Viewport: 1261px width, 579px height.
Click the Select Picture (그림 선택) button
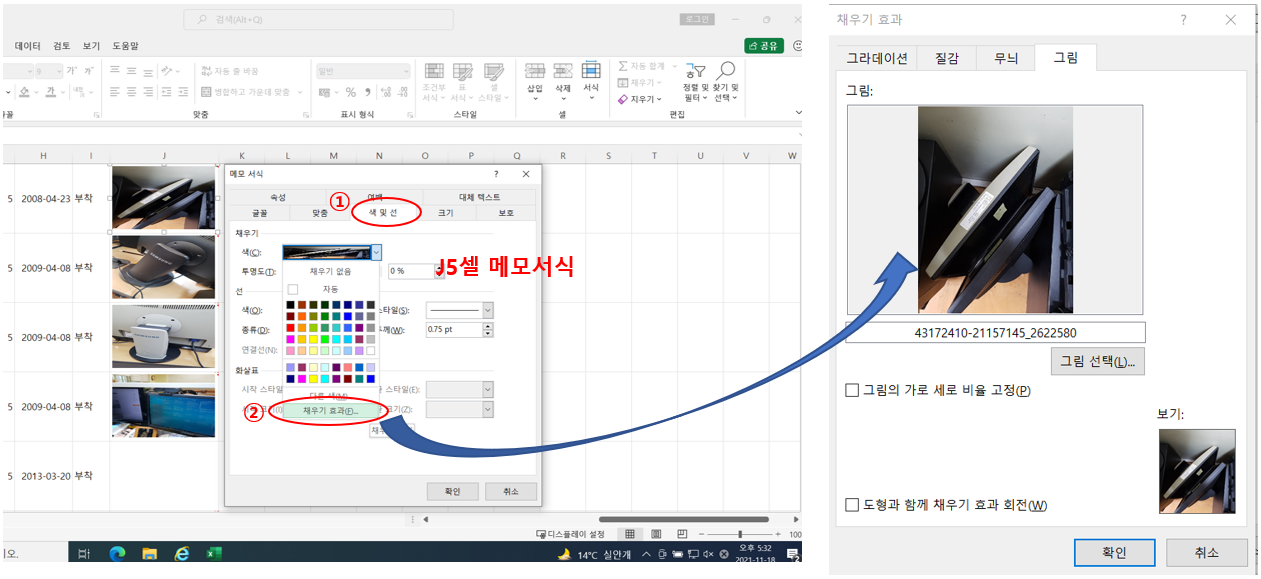(x=1097, y=361)
